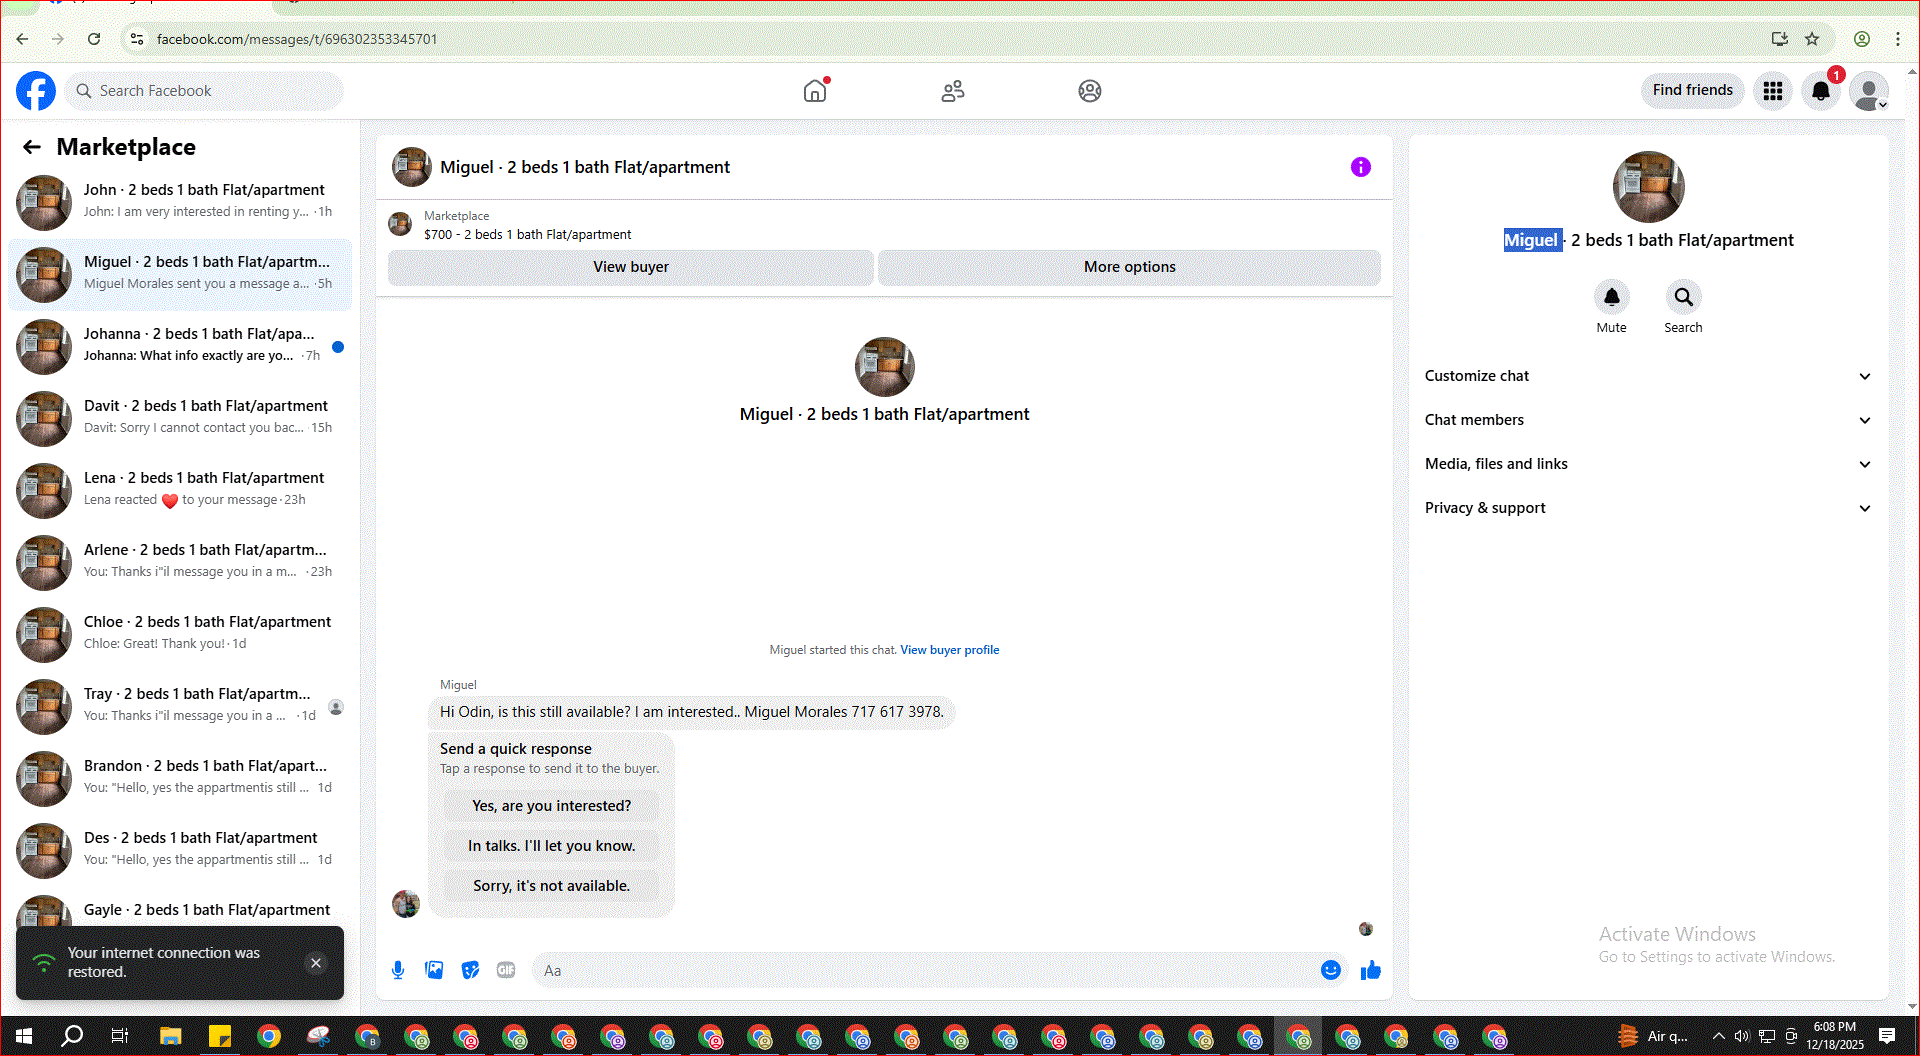Image resolution: width=1920 pixels, height=1056 pixels.
Task: Search in conversation using magnifier icon
Action: click(1684, 297)
